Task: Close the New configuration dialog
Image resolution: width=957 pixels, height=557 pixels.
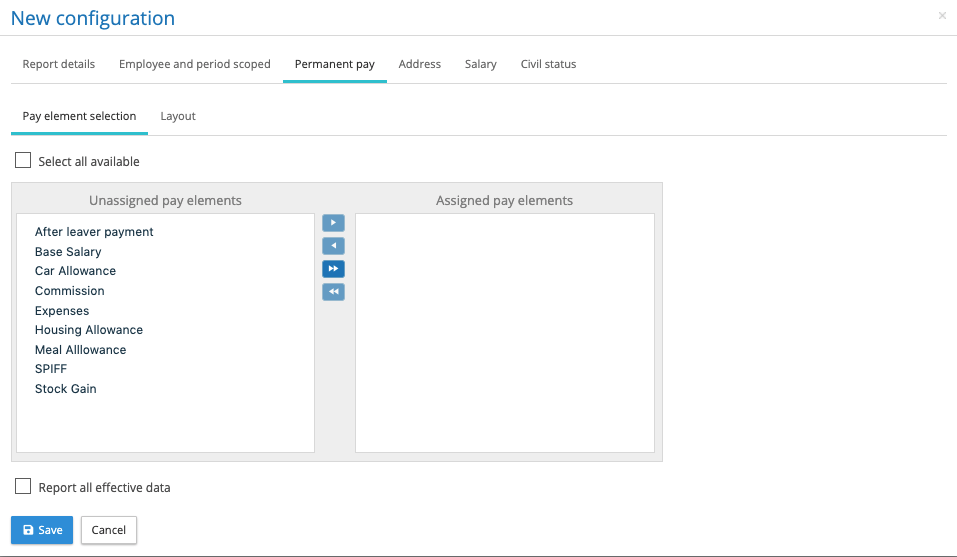Action: 942,16
